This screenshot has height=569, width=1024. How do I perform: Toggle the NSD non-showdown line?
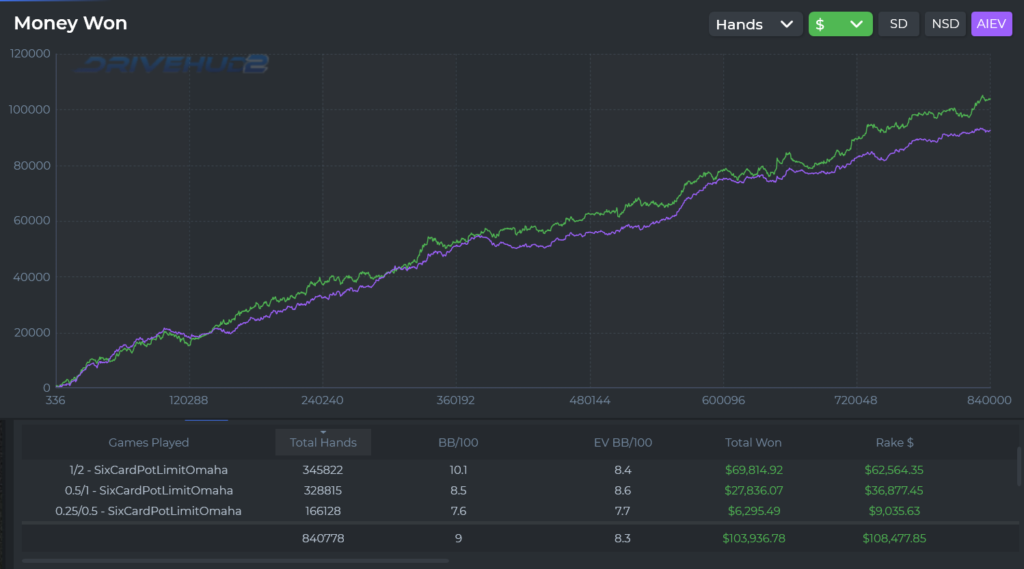[x=944, y=24]
